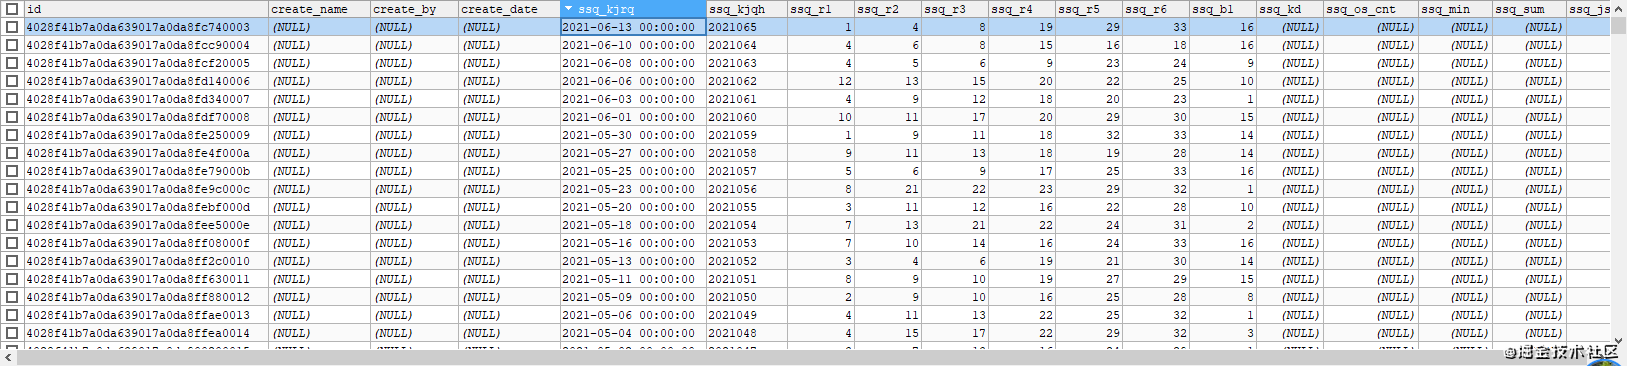Select id cell 4028f41b7a0da639017a0da8ff2c0010
1627x366 pixels.
(x=146, y=261)
